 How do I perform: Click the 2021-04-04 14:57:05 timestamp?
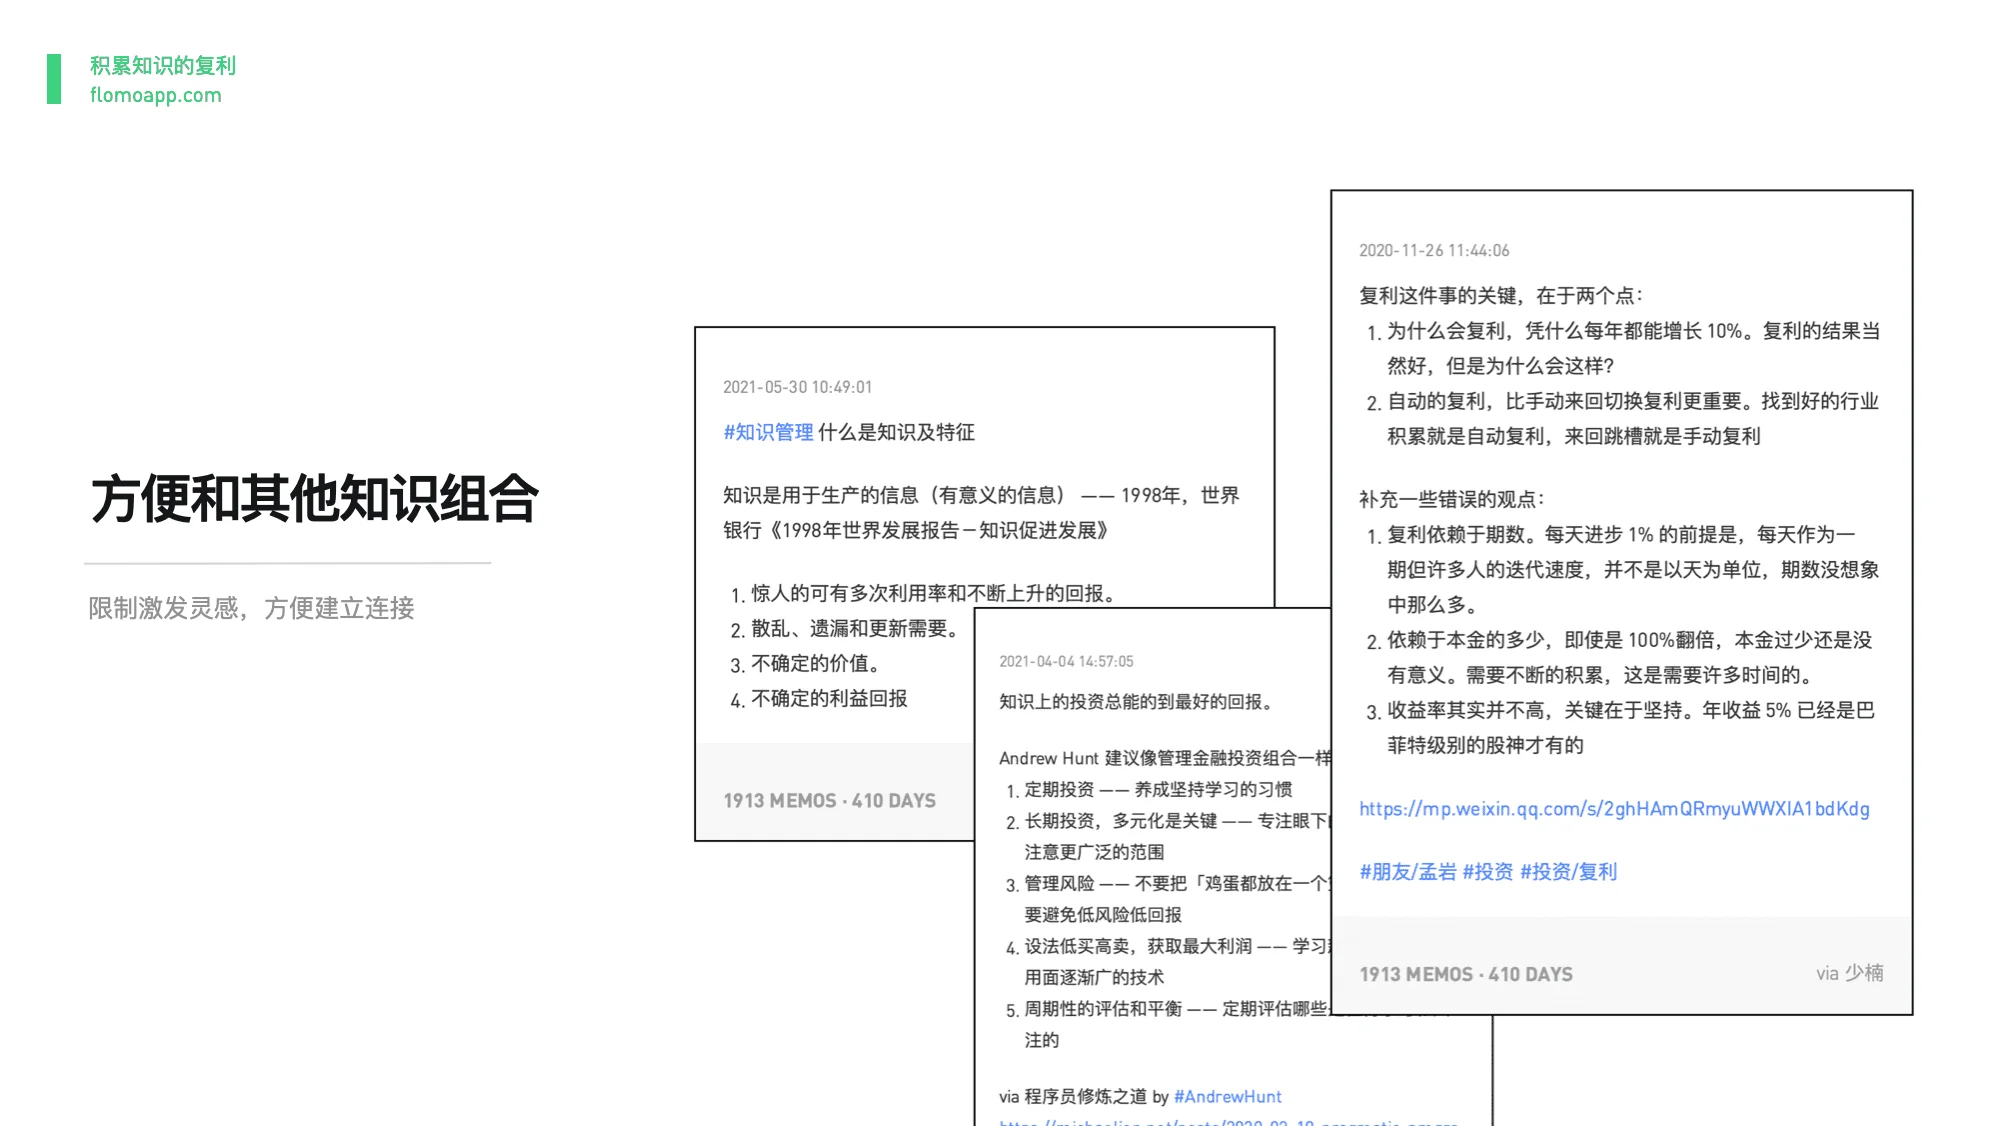pyautogui.click(x=1066, y=662)
